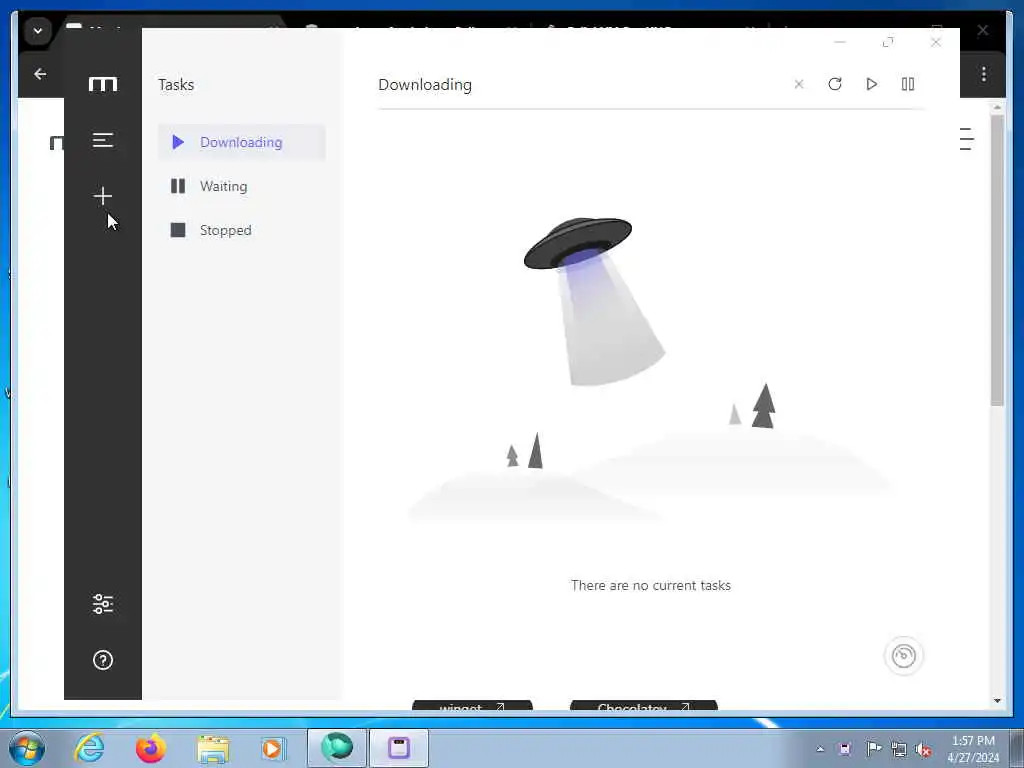The image size is (1024, 768).
Task: Delete selected tasks with X icon
Action: coord(799,84)
